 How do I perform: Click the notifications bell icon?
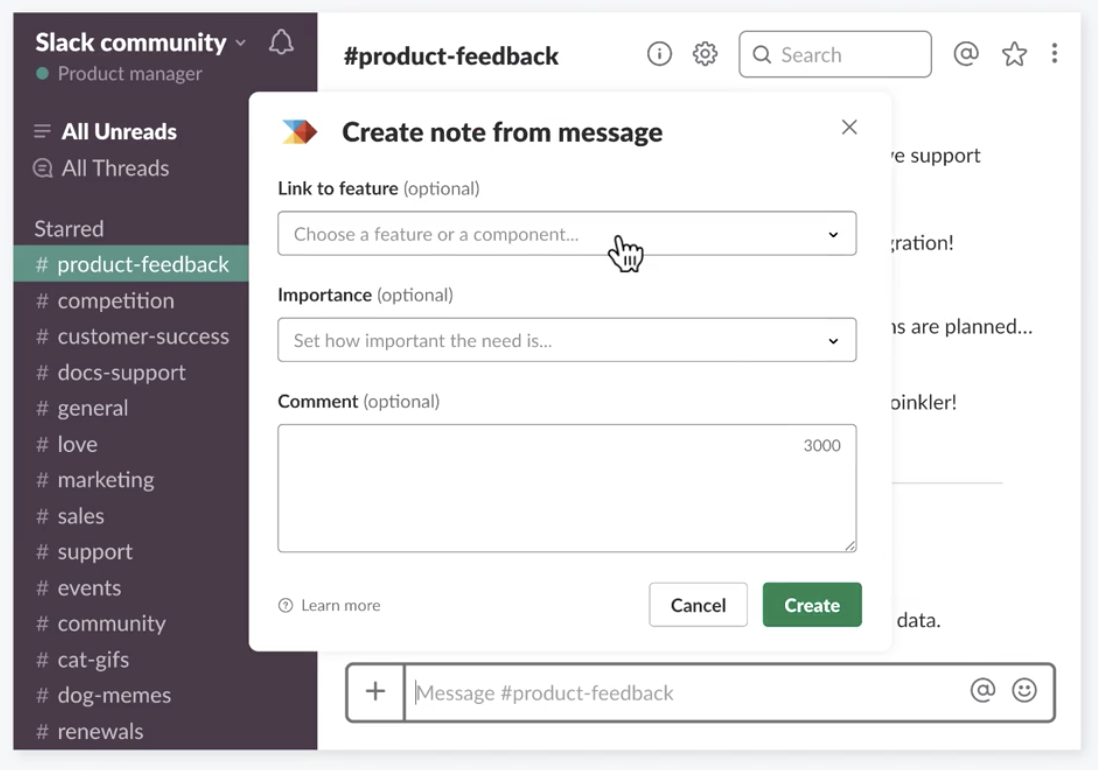[281, 43]
